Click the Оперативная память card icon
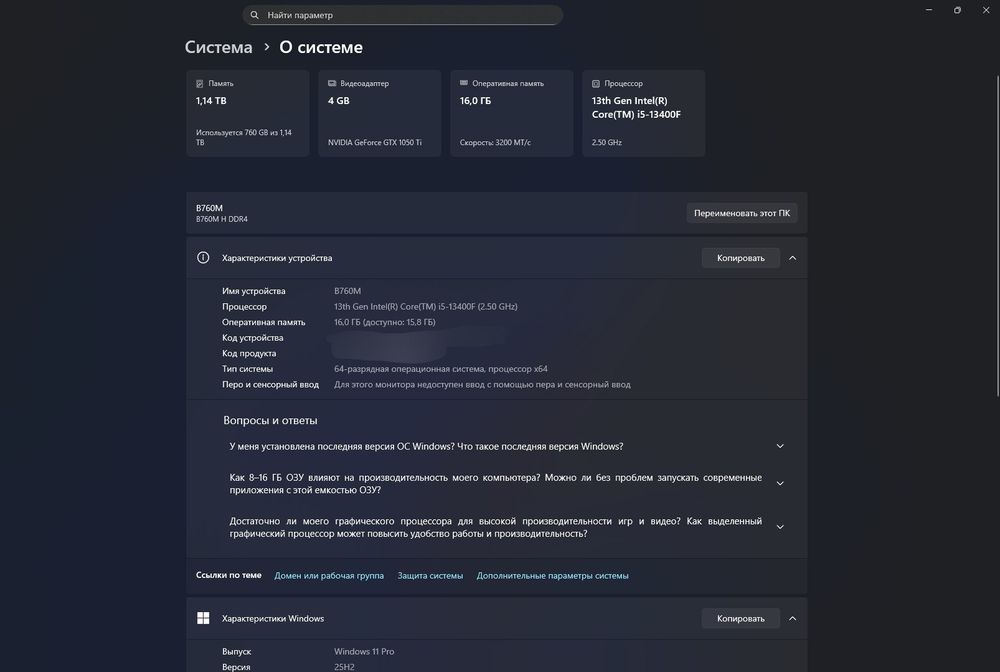The height and width of the screenshot is (672, 1000). (x=464, y=83)
